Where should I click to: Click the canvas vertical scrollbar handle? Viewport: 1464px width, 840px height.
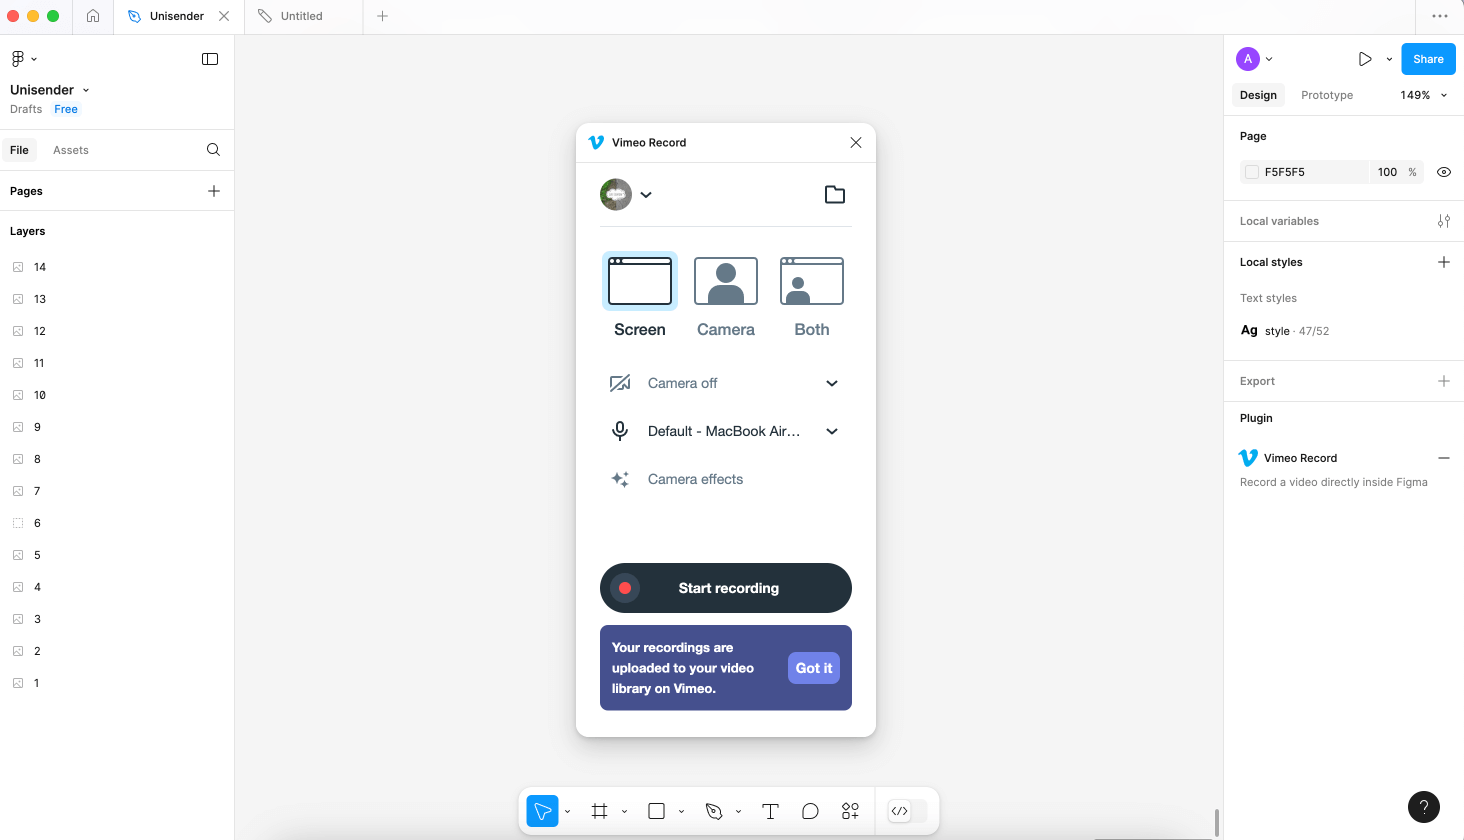pyautogui.click(x=1216, y=823)
